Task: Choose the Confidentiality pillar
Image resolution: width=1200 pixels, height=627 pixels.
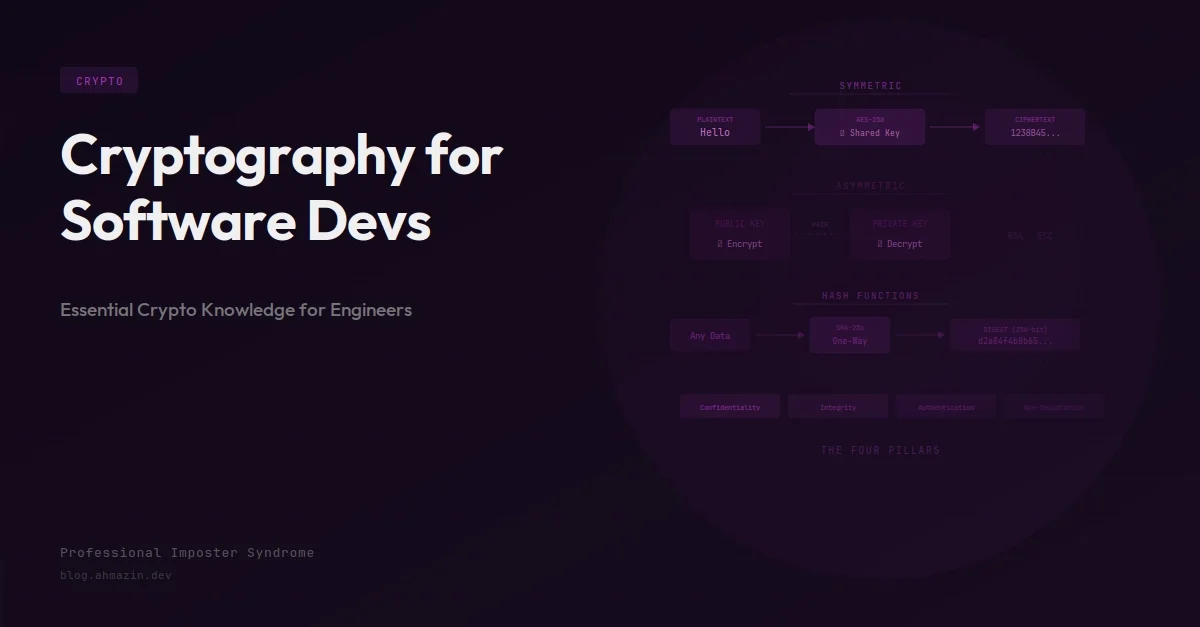Action: 730,407
